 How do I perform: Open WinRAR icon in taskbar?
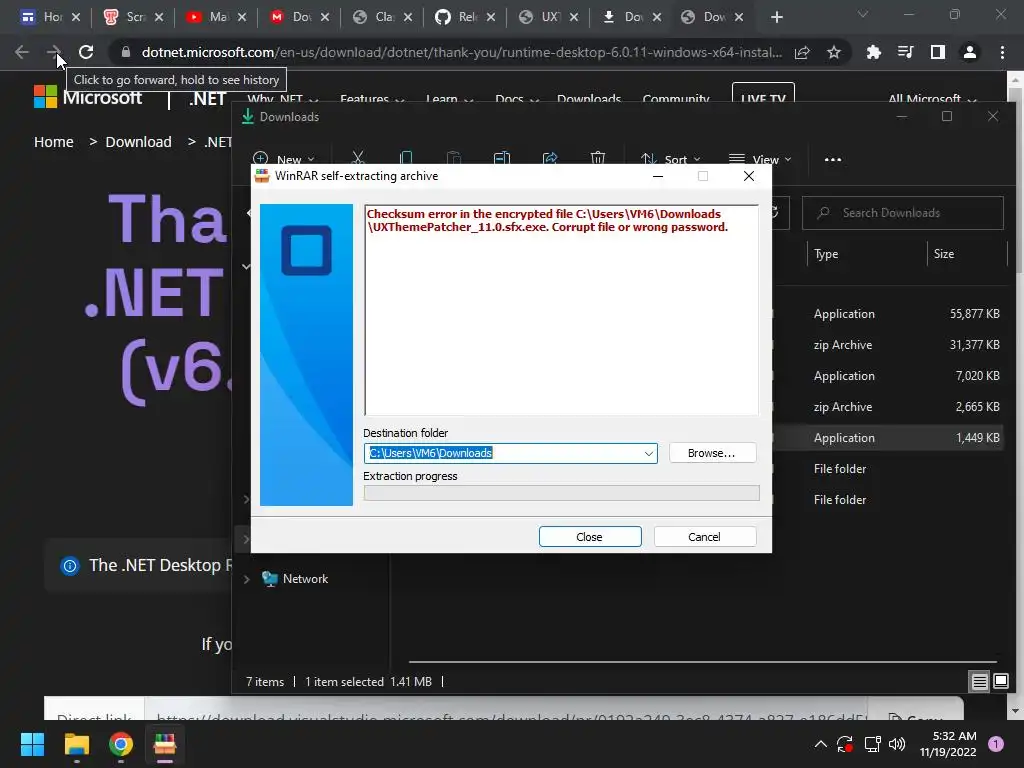pos(165,744)
